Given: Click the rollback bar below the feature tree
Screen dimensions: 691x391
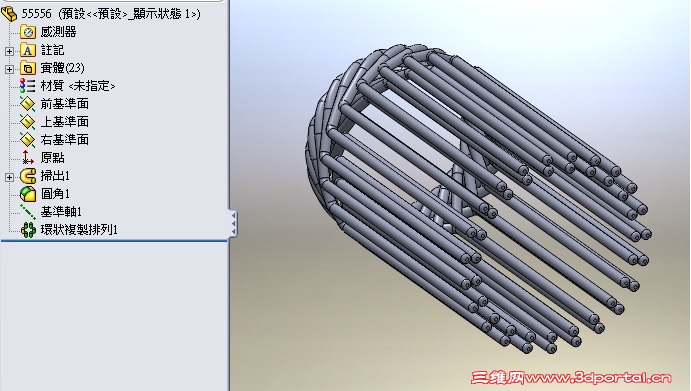Looking at the screenshot, I should point(114,241).
